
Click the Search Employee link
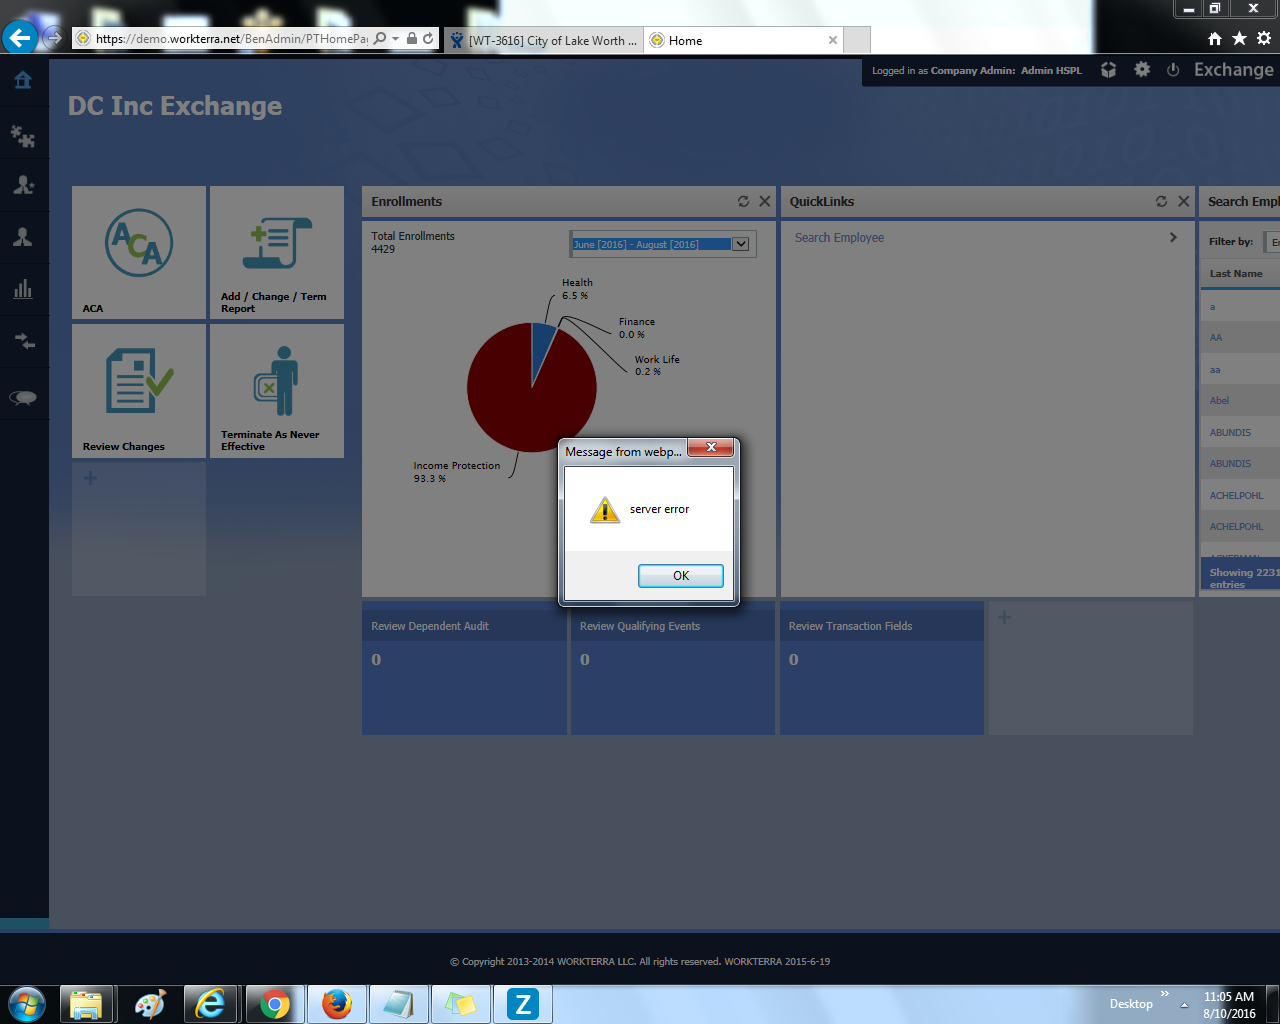point(839,238)
